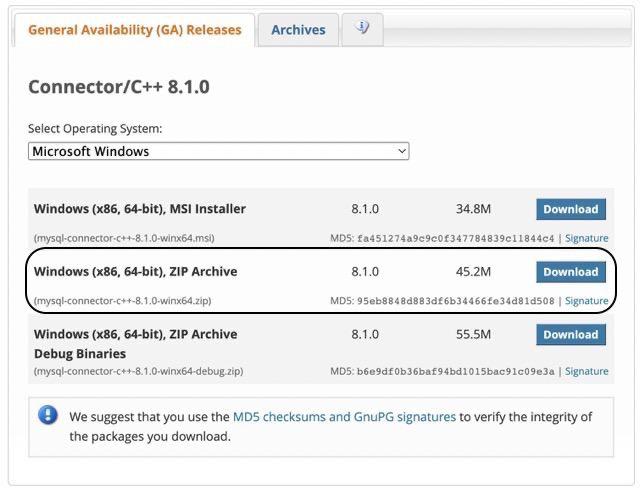Open Signature link for winx64.zip
The image size is (640, 495).
[x=586, y=300]
